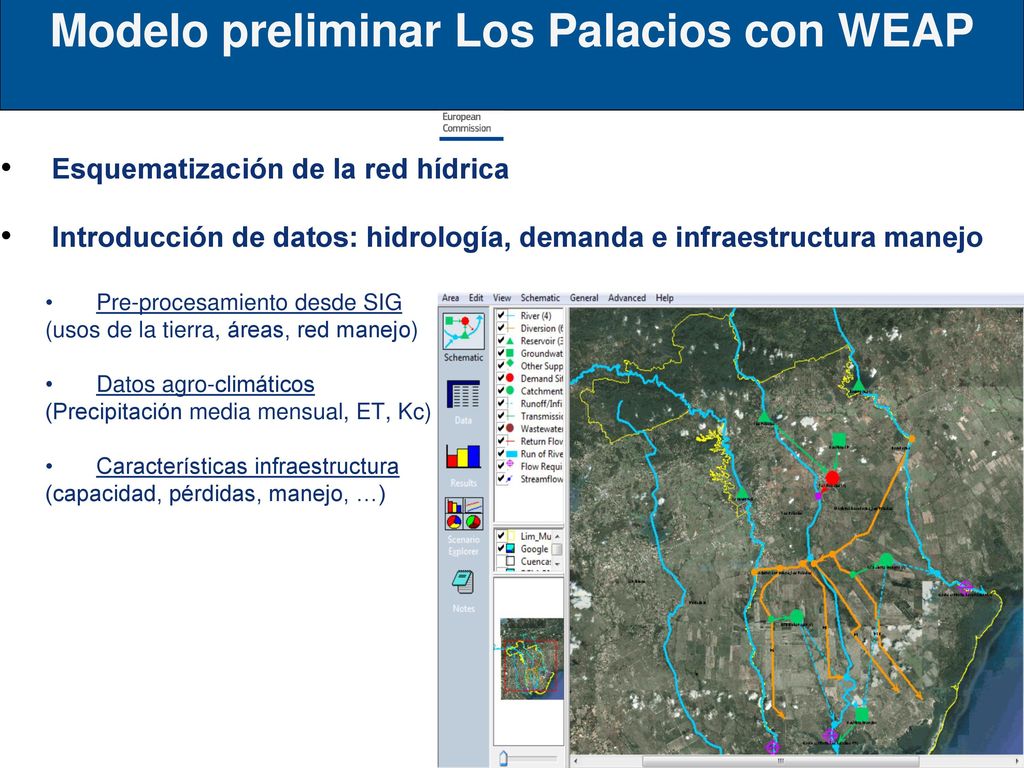Screen dimensions: 1024x768
Task: Select the large catchment circle in irrigation area
Action: tap(796, 616)
